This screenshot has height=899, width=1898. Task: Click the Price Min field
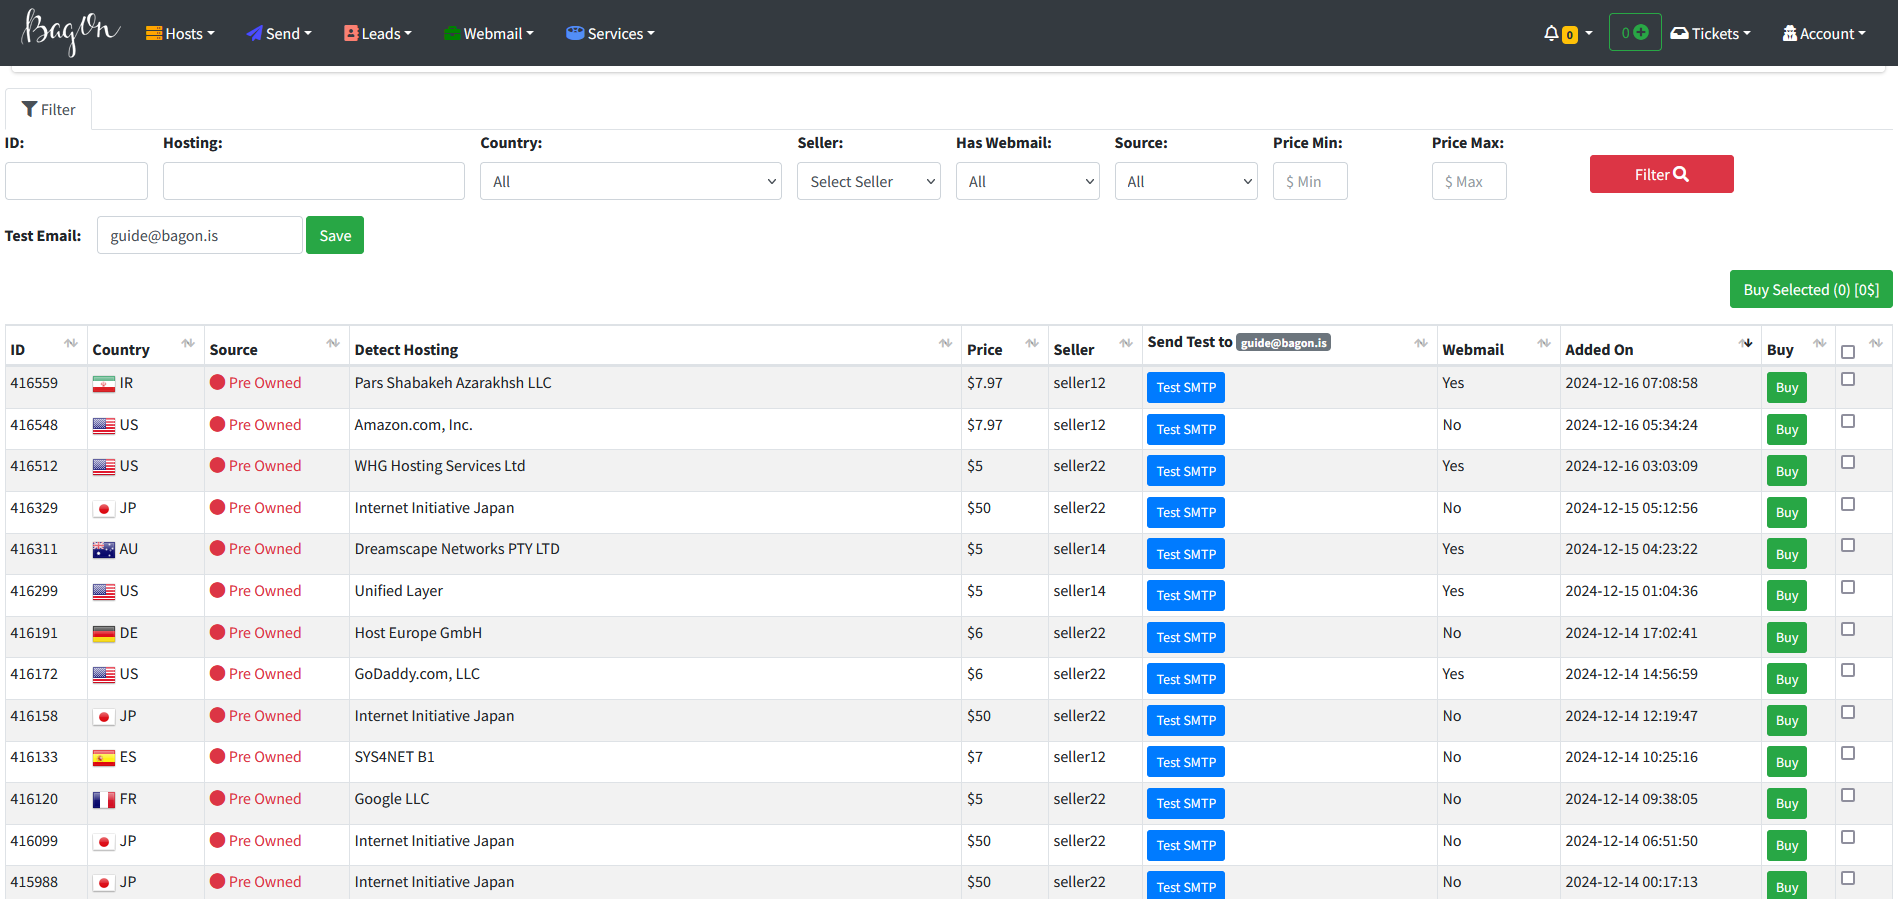pos(1310,181)
